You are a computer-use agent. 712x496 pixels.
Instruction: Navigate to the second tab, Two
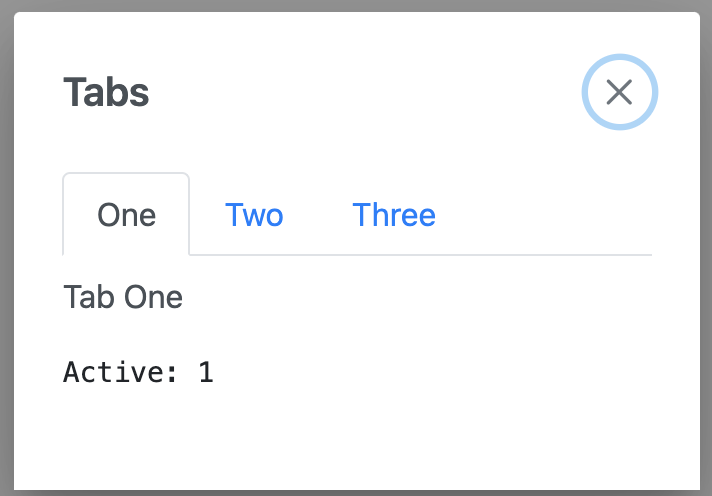pyautogui.click(x=254, y=215)
